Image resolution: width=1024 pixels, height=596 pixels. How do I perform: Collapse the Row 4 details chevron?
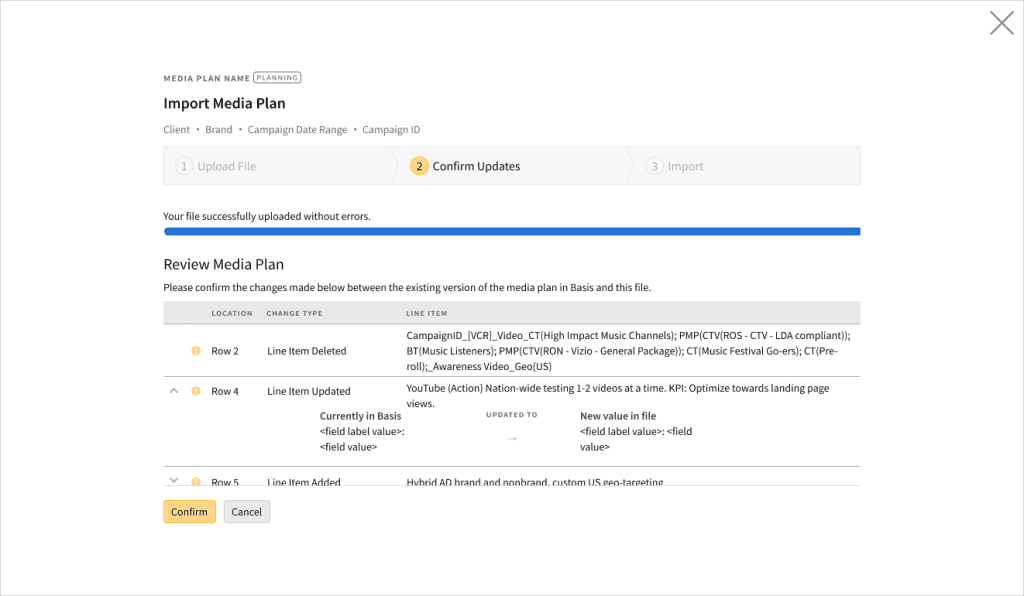click(174, 391)
